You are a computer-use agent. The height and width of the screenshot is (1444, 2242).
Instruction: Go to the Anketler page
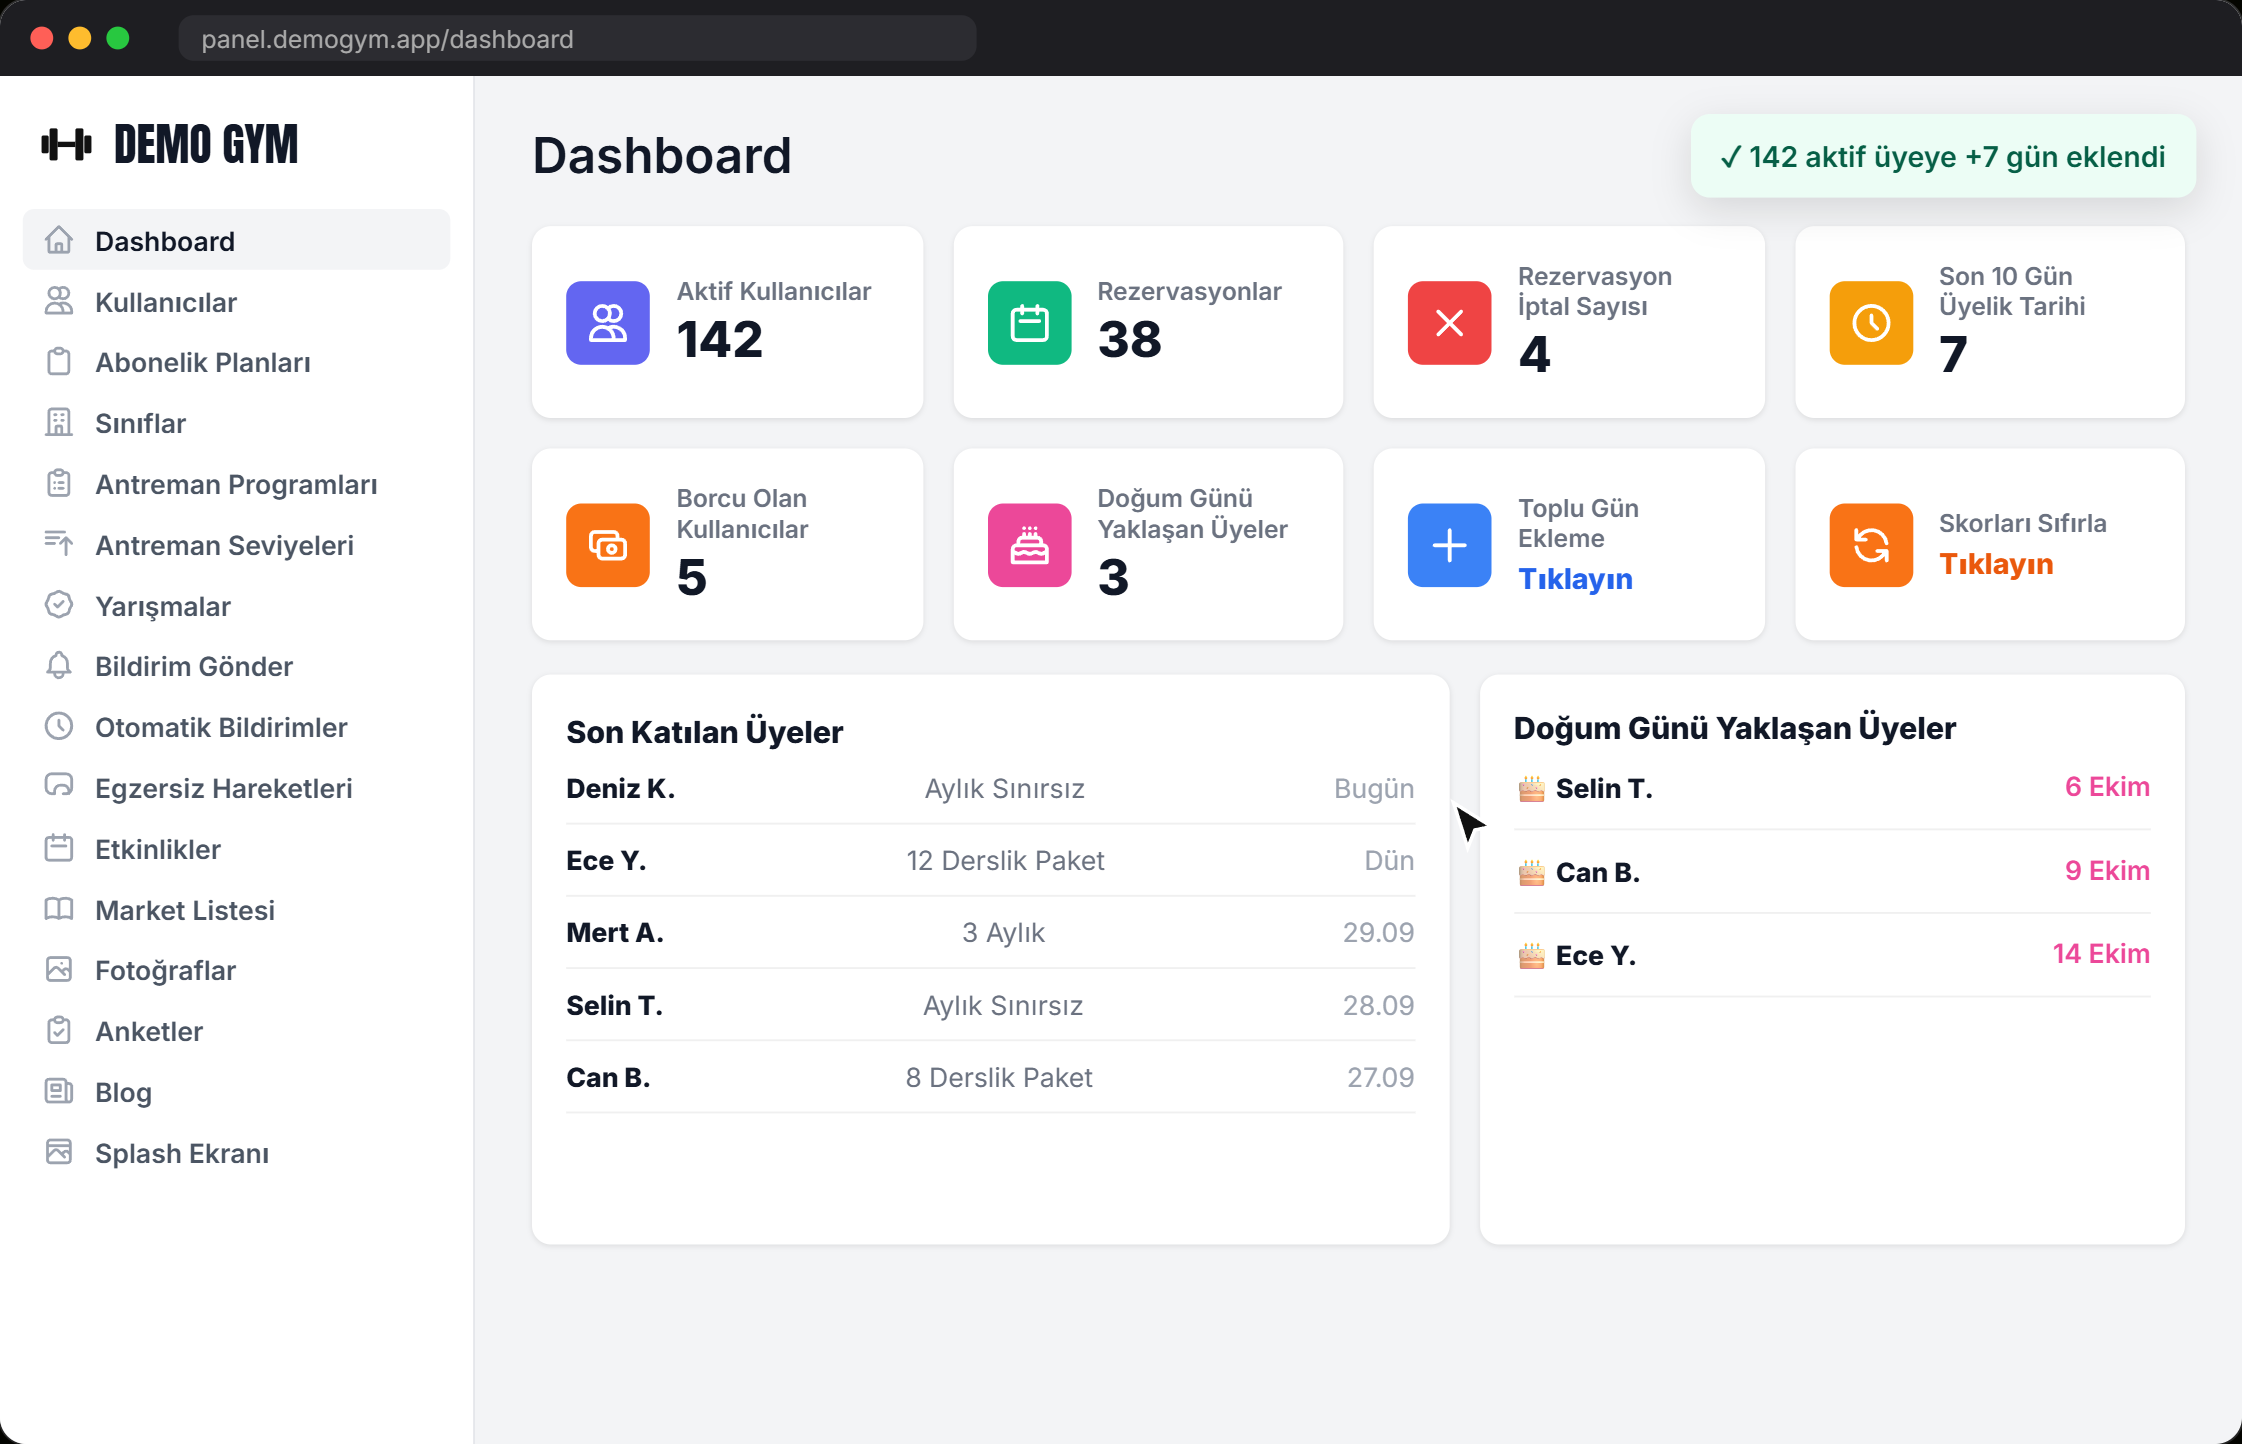pos(236,1031)
